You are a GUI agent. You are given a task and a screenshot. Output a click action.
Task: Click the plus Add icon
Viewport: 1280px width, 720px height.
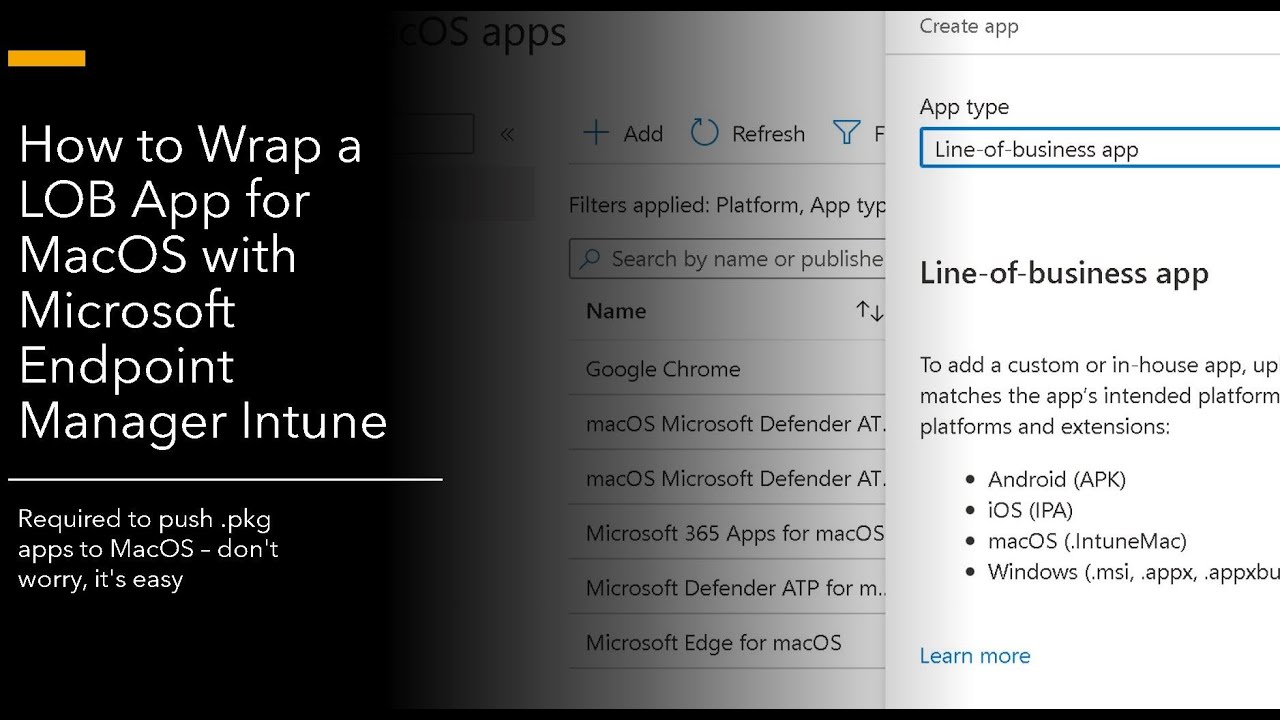click(596, 133)
